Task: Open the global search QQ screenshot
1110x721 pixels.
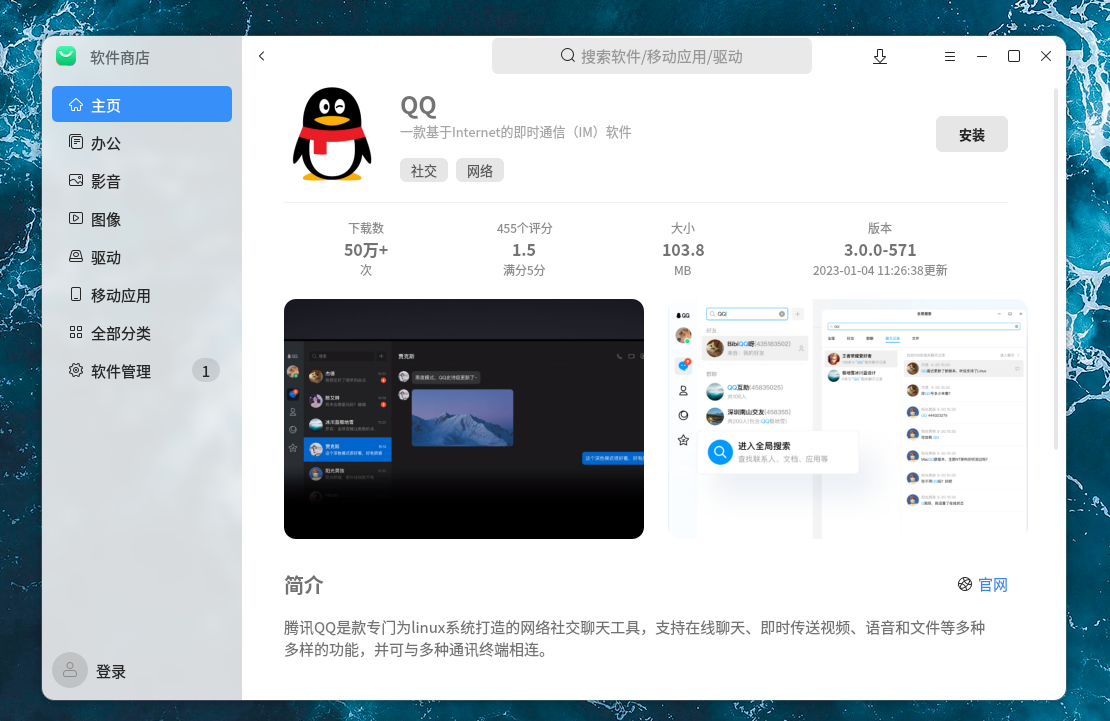Action: 847,419
